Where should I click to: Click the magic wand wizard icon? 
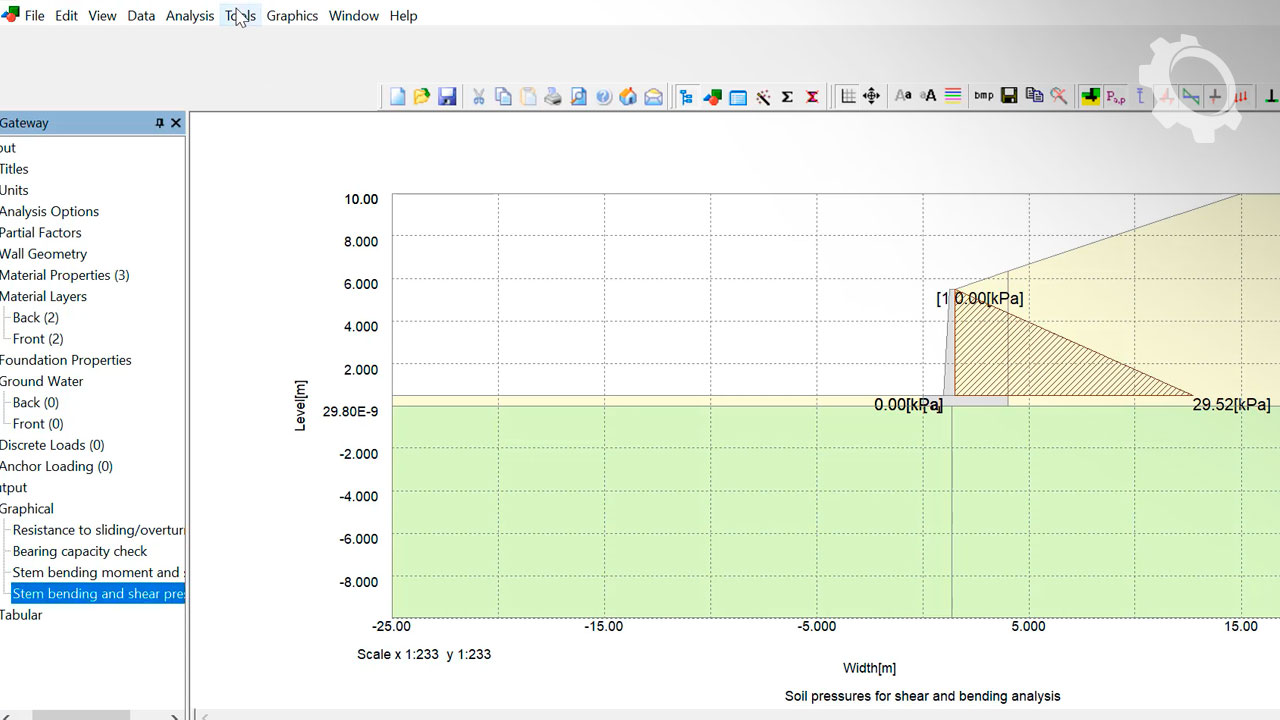tap(763, 96)
